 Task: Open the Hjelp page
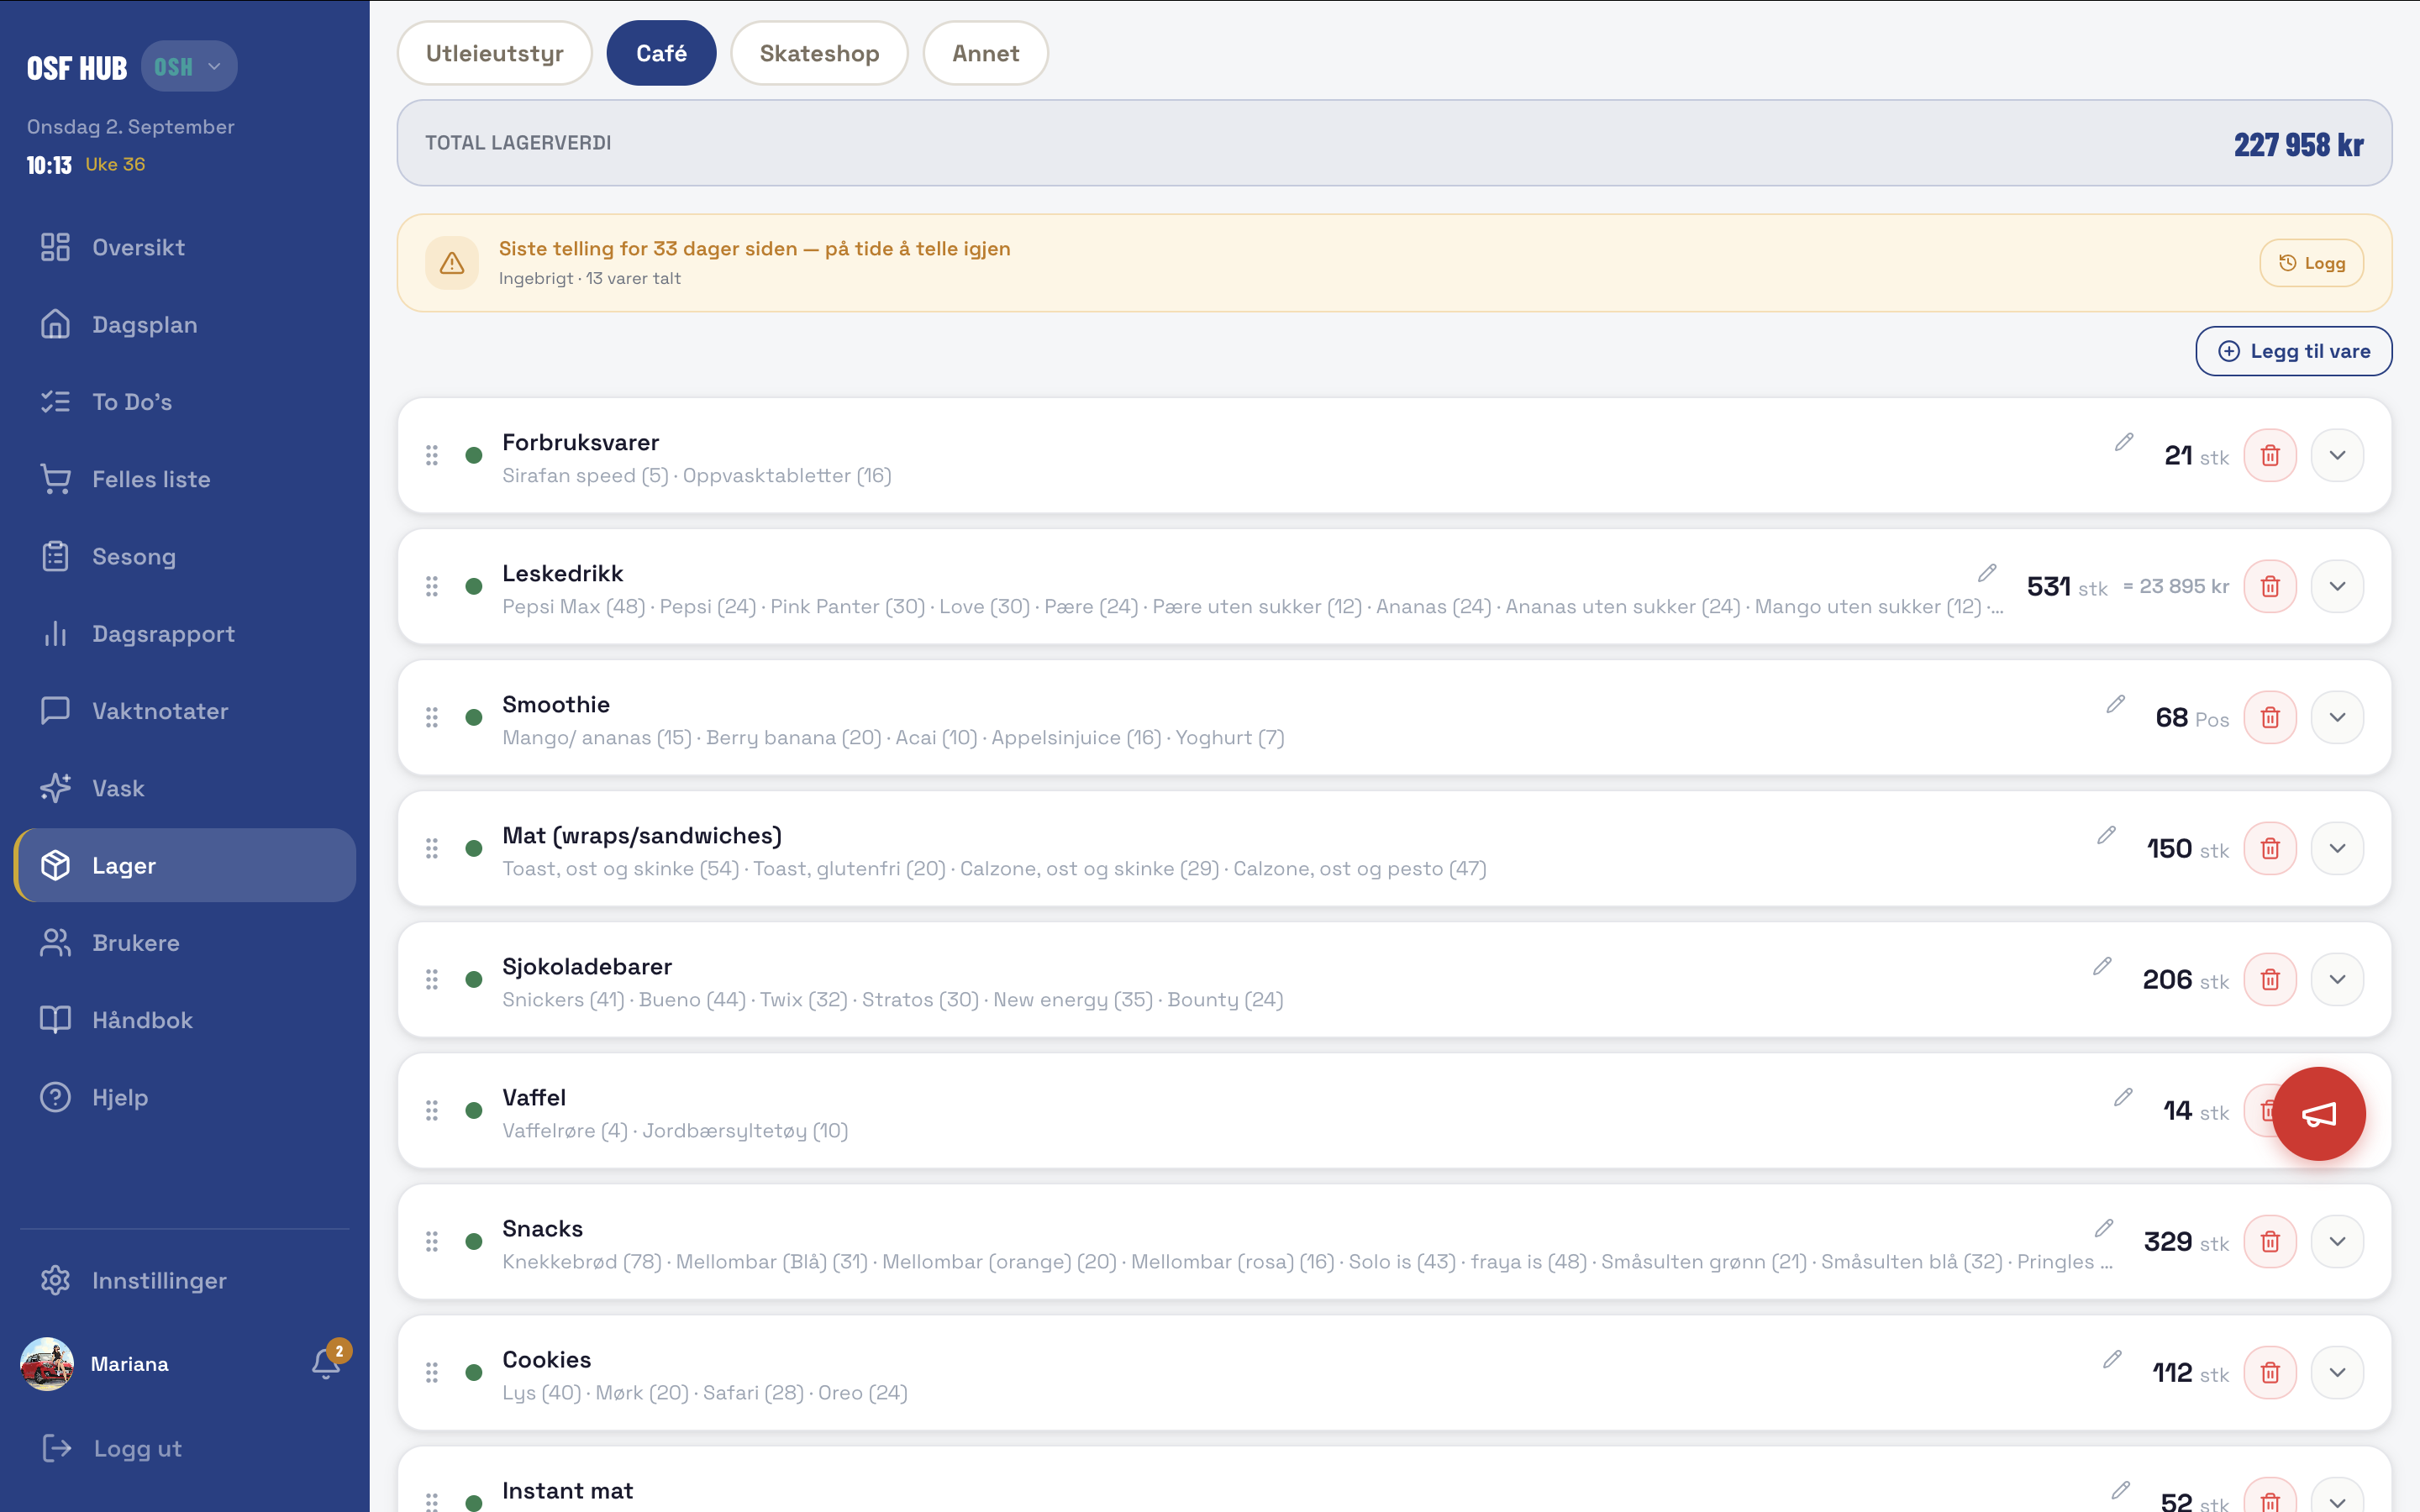point(185,1097)
